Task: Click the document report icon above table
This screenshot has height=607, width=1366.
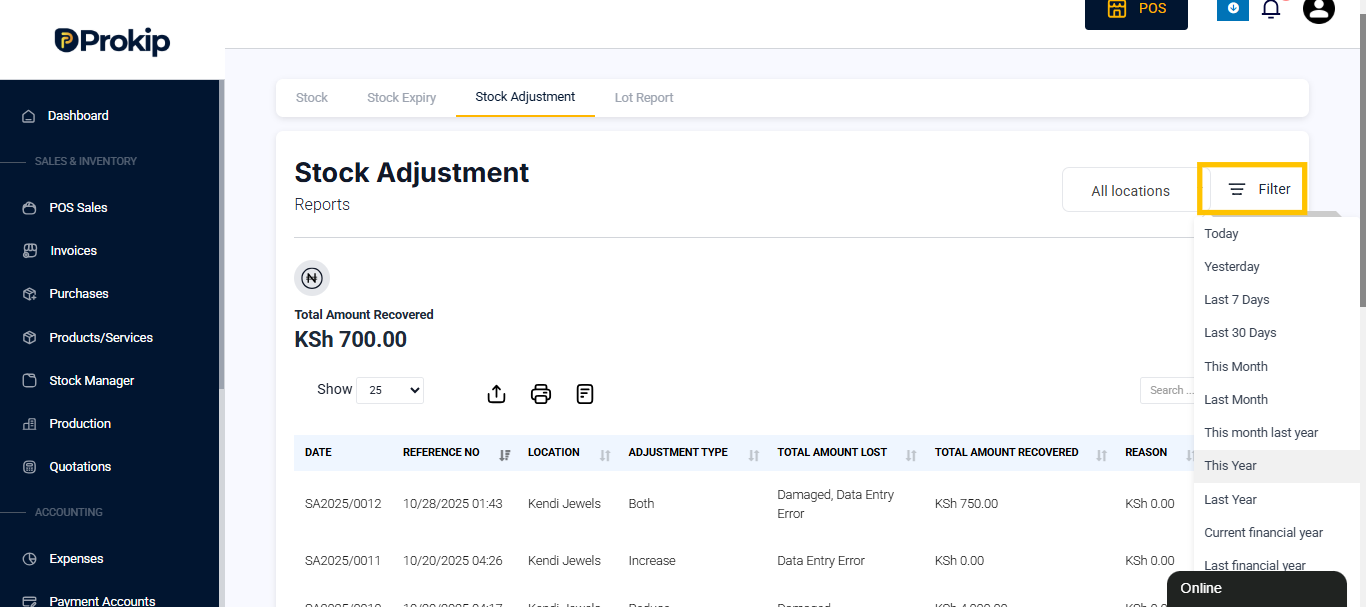Action: (585, 394)
